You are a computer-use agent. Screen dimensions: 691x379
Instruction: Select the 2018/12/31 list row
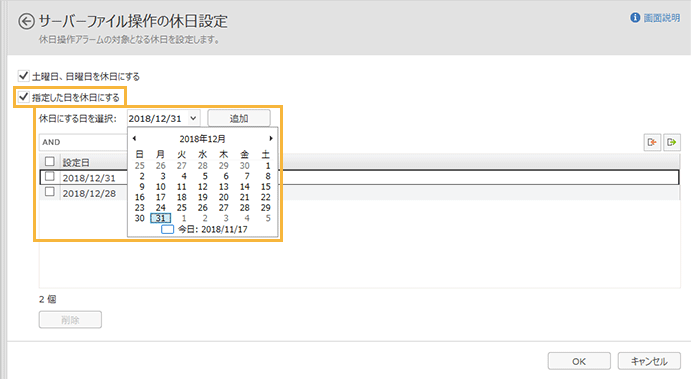(x=359, y=177)
